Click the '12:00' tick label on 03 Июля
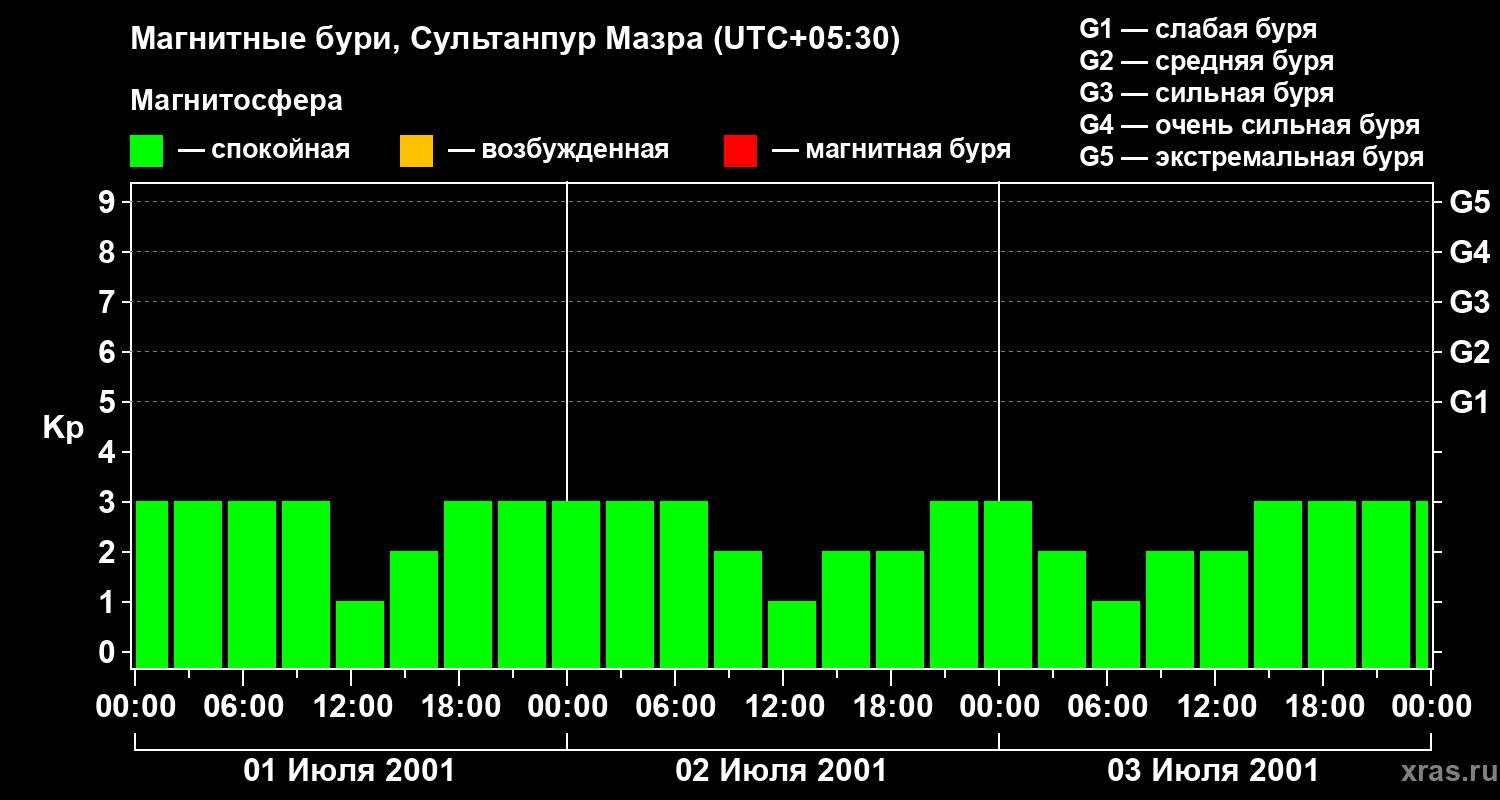The width and height of the screenshot is (1500, 800). click(x=1215, y=707)
